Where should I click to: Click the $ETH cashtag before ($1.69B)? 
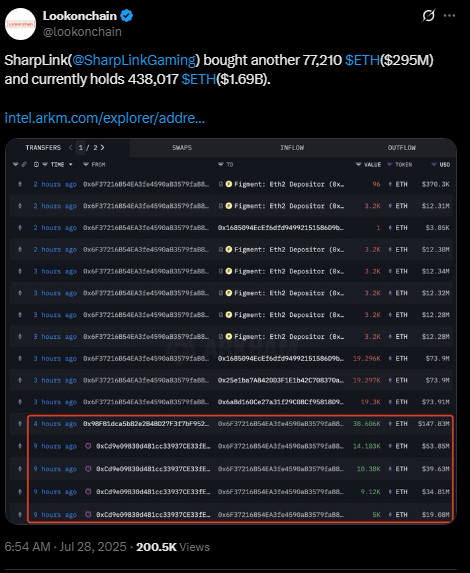(199, 79)
